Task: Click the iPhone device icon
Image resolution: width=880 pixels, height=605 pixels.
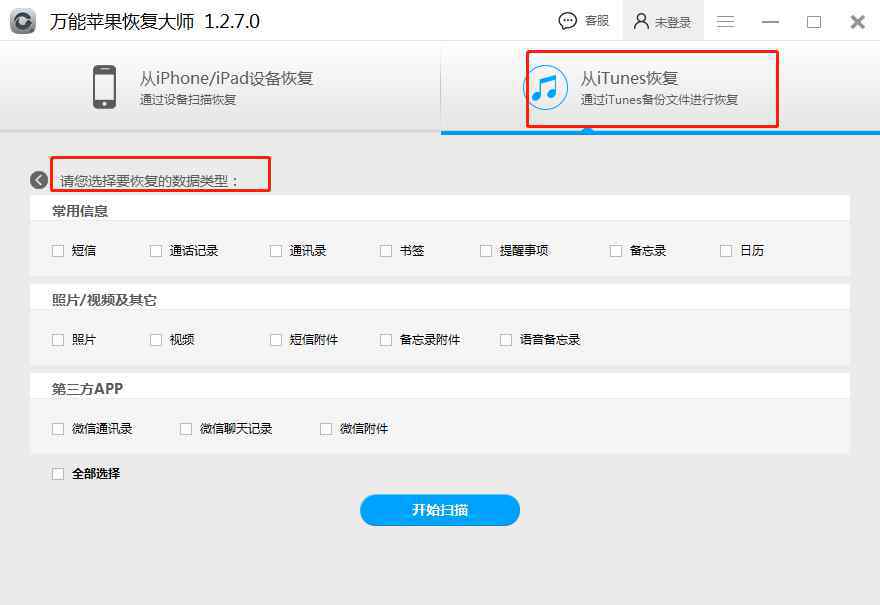Action: coord(104,87)
